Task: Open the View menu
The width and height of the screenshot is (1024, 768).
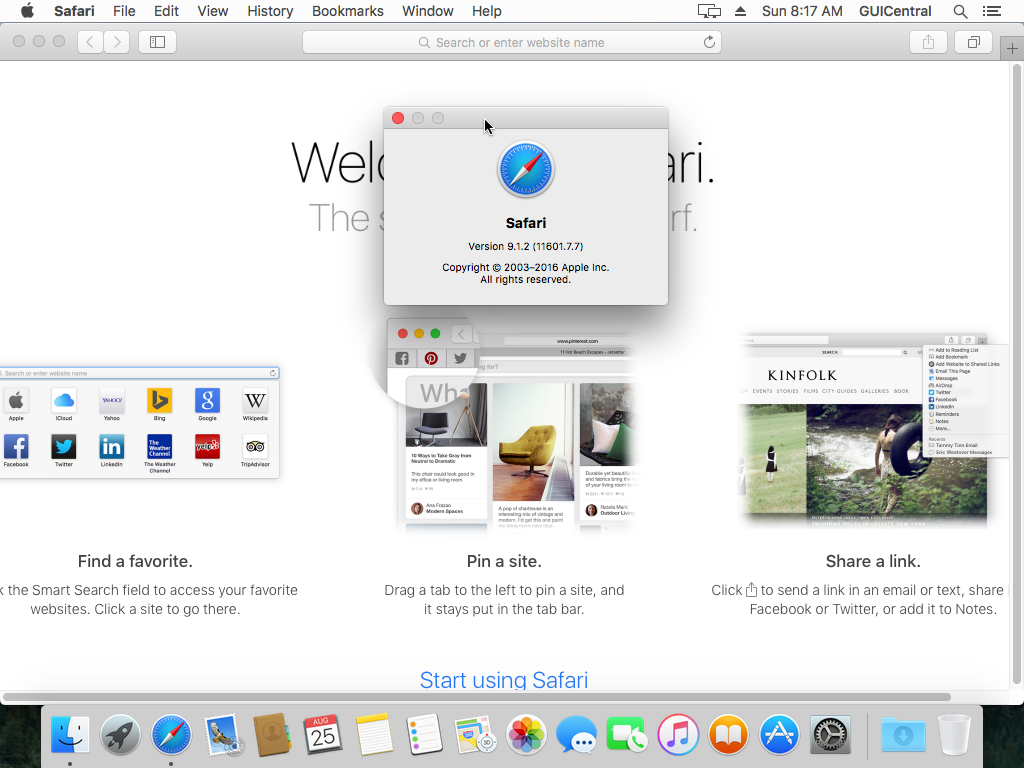Action: (212, 11)
